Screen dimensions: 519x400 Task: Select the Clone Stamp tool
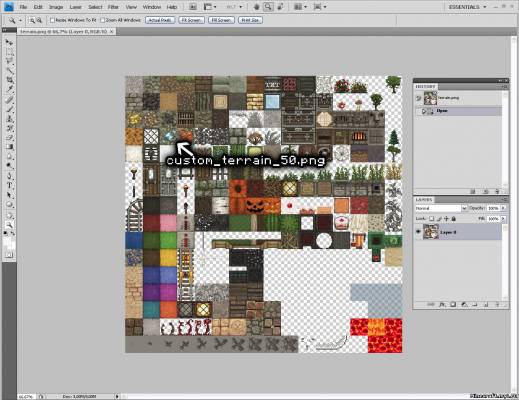pos(9,119)
